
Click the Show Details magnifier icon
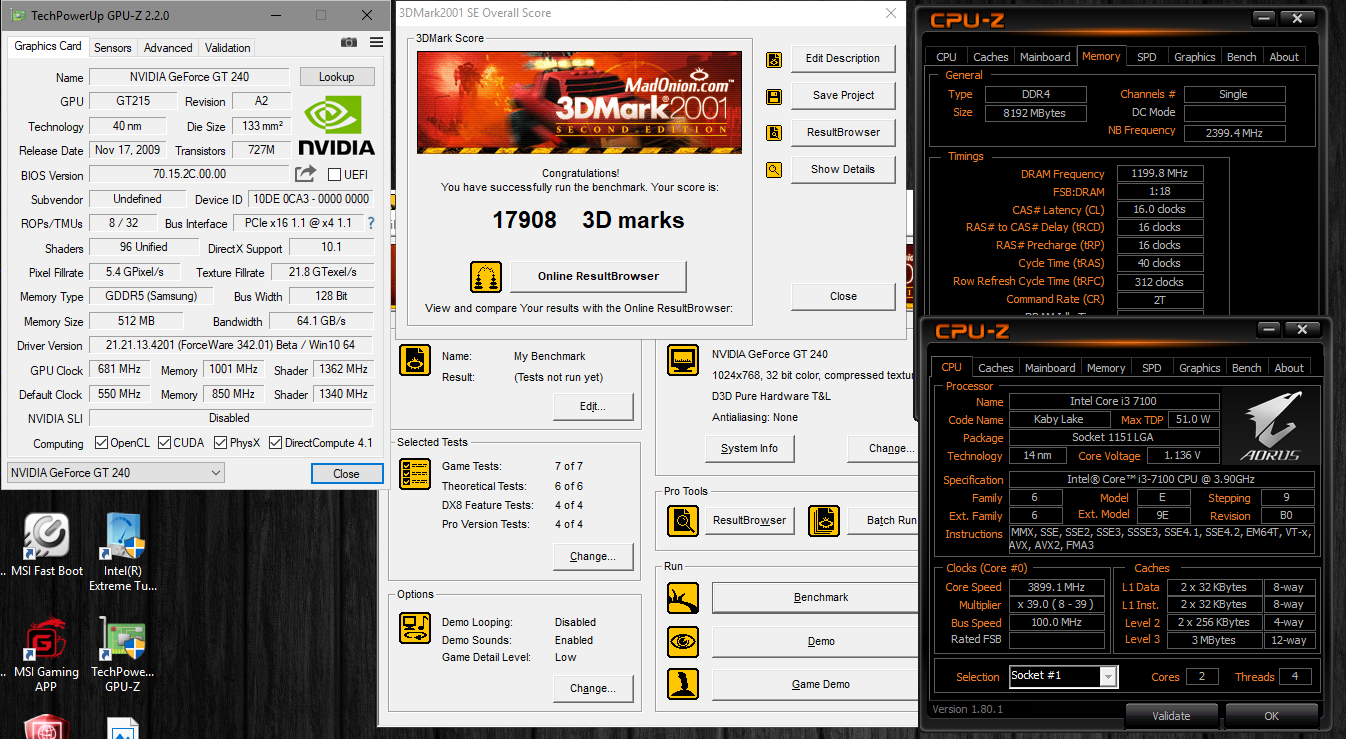774,170
